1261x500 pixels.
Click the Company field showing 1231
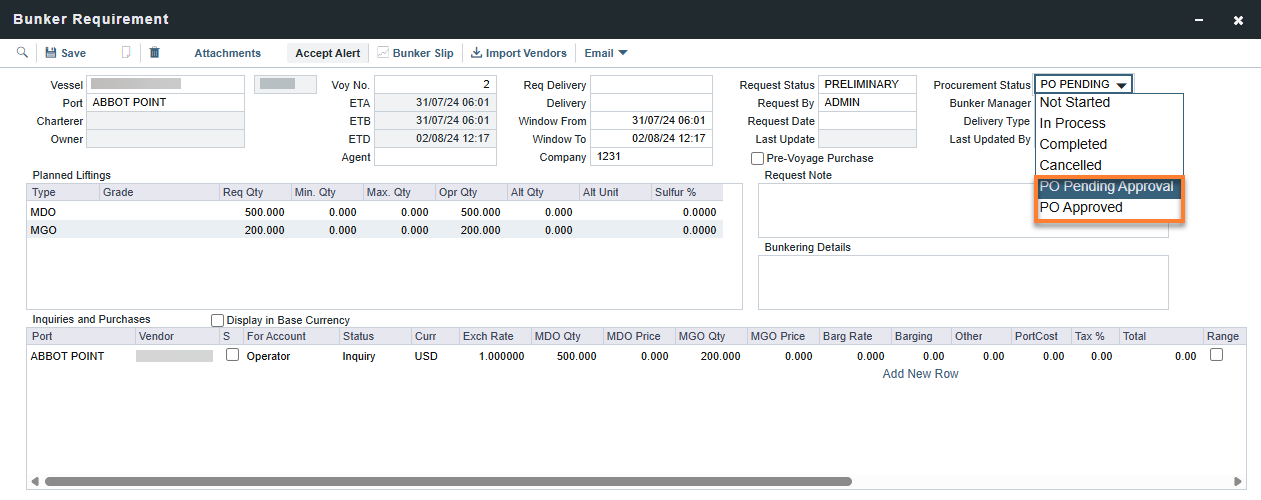651,157
